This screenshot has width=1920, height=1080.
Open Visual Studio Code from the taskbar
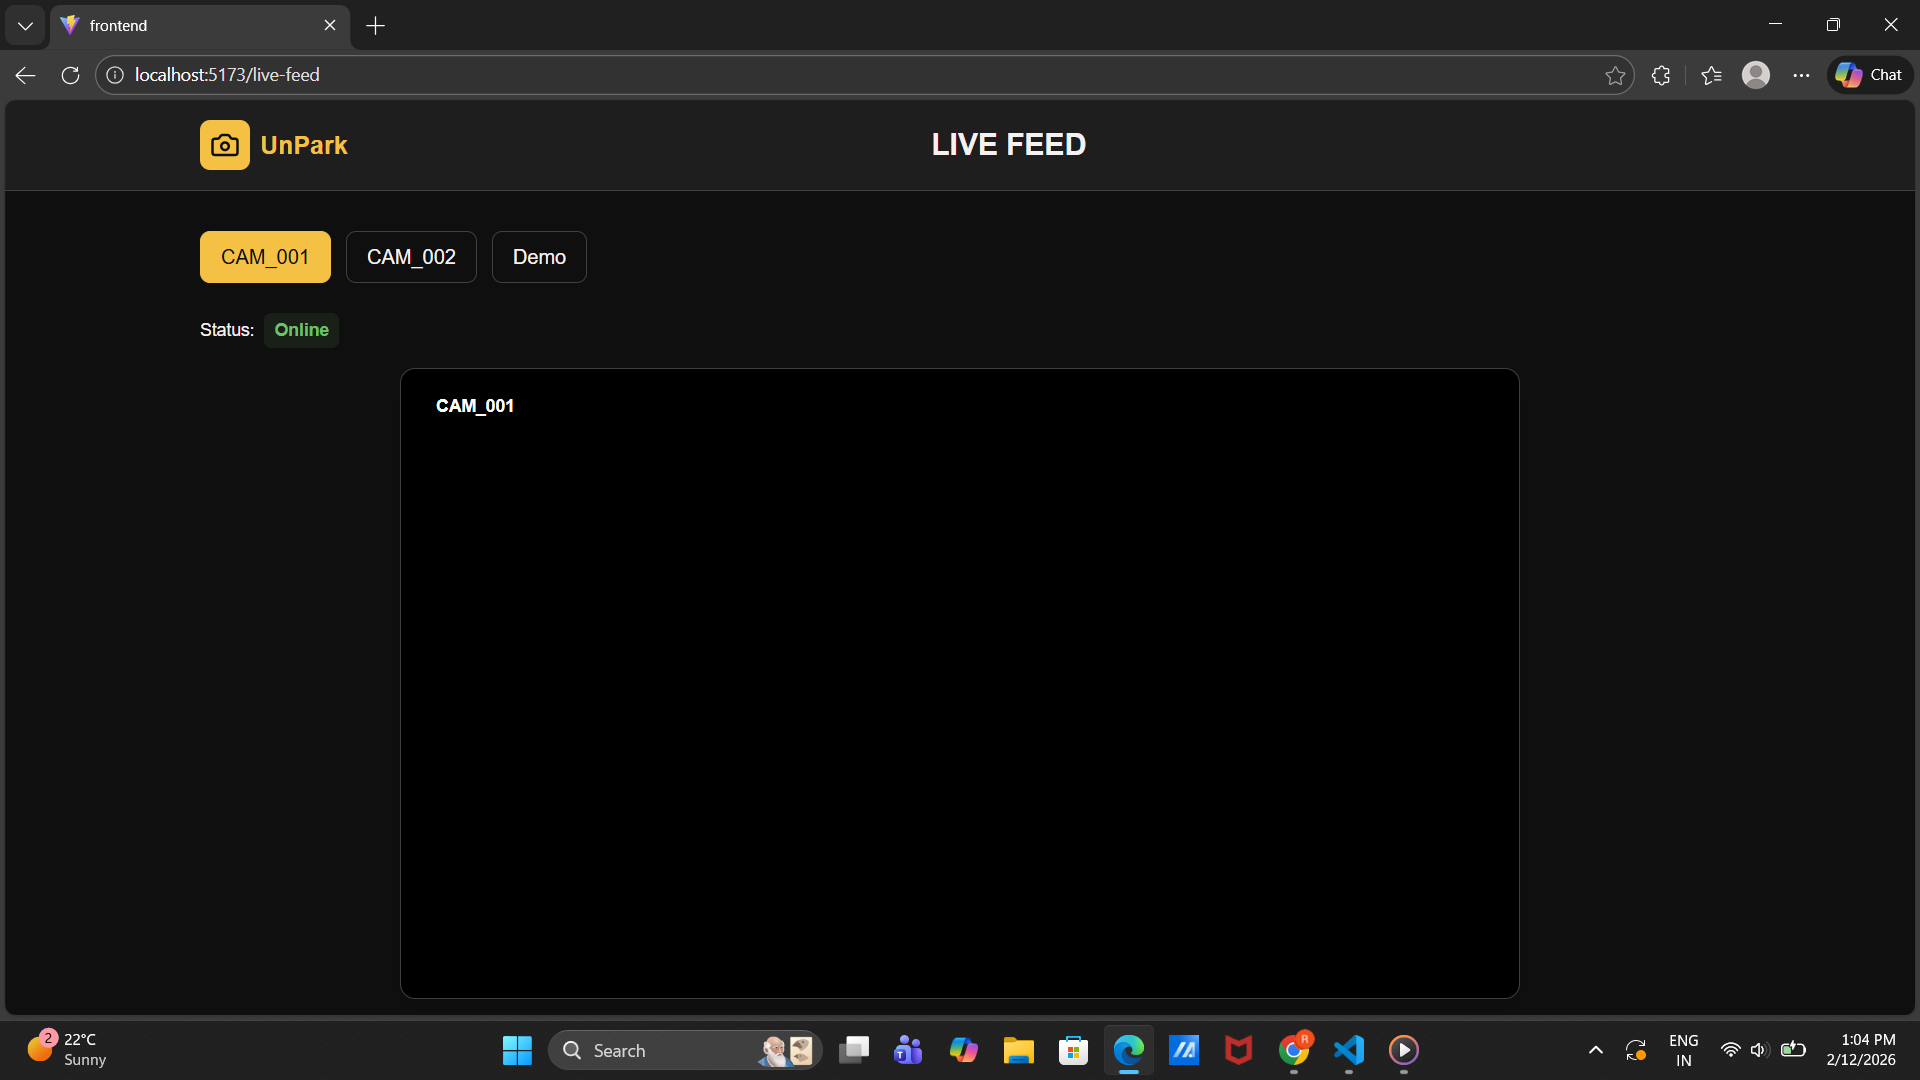point(1349,1050)
